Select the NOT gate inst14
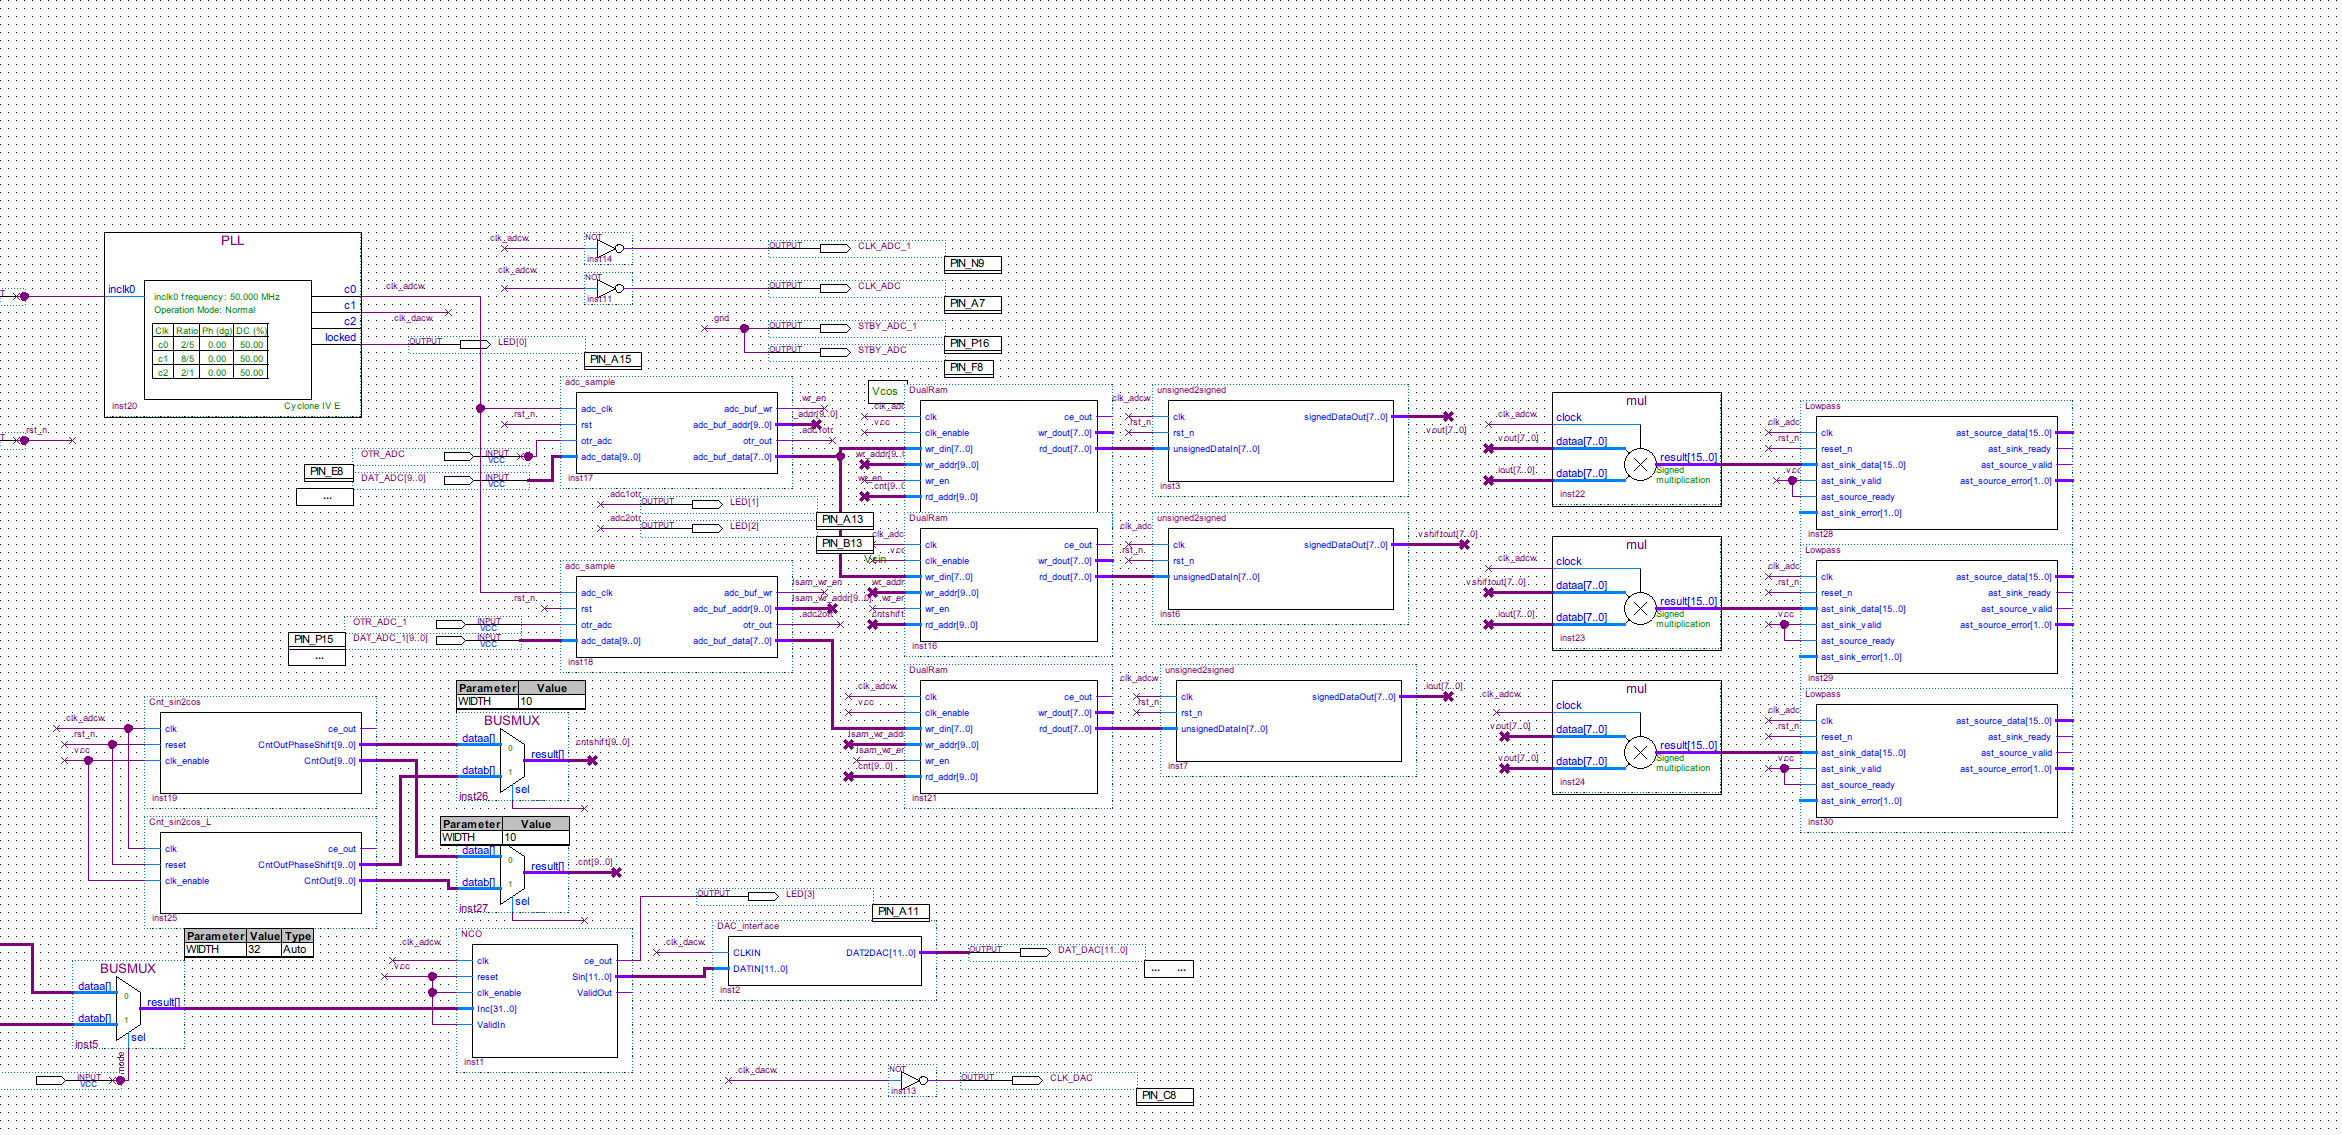This screenshot has width=2342, height=1135. (606, 248)
